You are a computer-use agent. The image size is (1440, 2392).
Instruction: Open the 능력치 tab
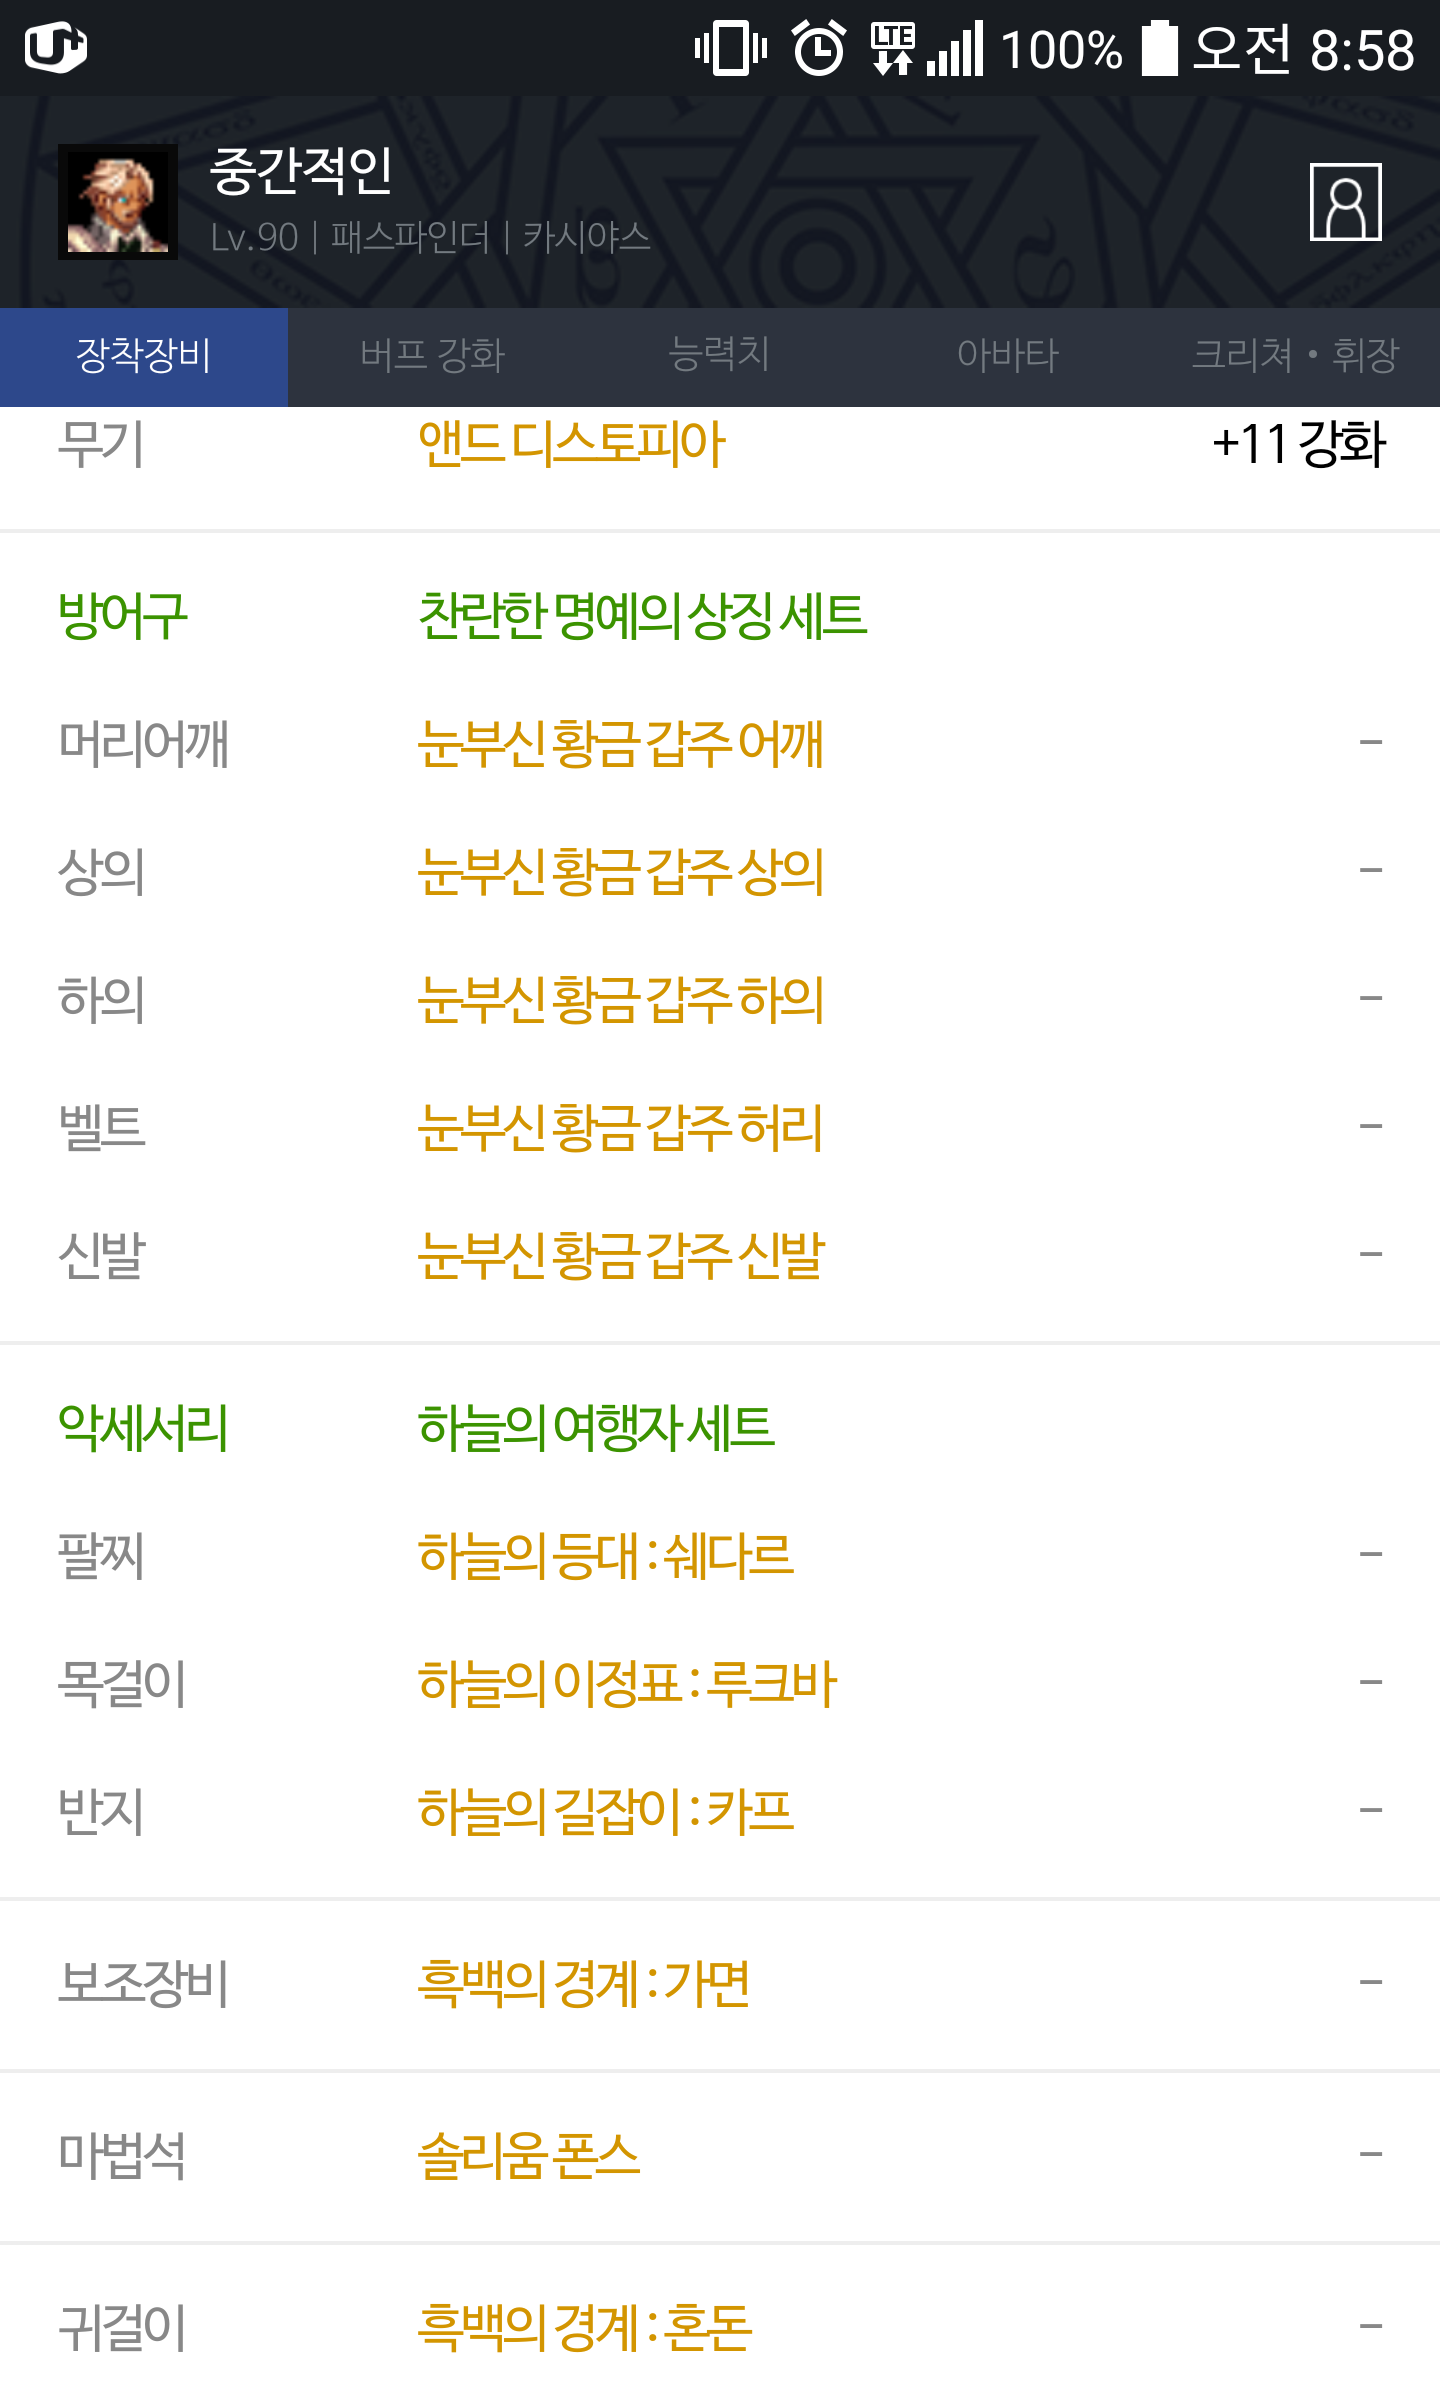pyautogui.click(x=719, y=356)
